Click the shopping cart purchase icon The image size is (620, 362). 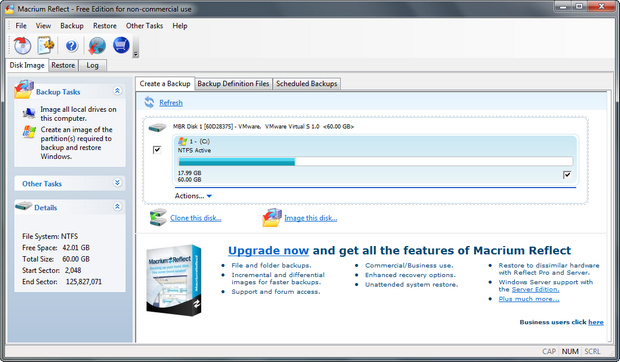click(121, 45)
